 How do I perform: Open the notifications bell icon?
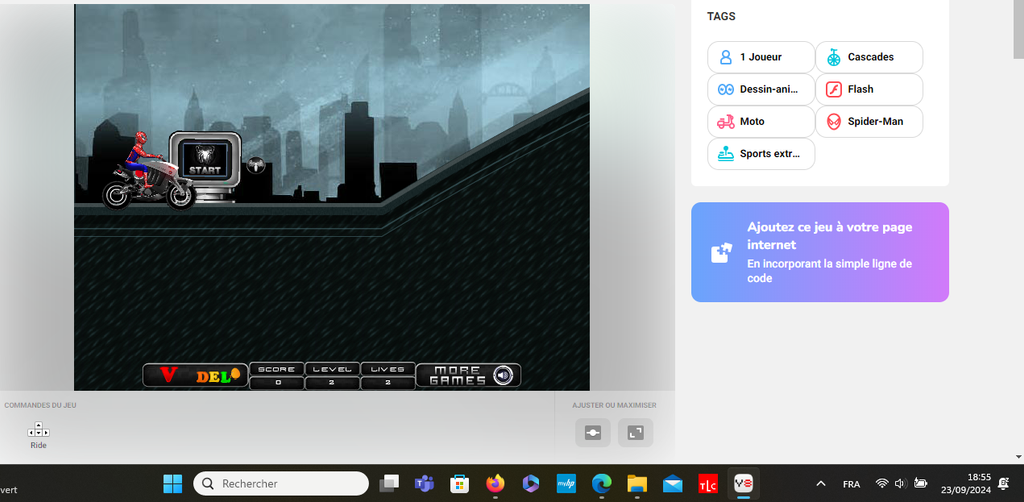(x=1004, y=484)
